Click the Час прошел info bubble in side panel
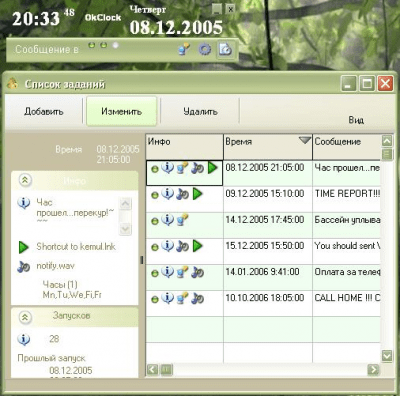 [24, 203]
